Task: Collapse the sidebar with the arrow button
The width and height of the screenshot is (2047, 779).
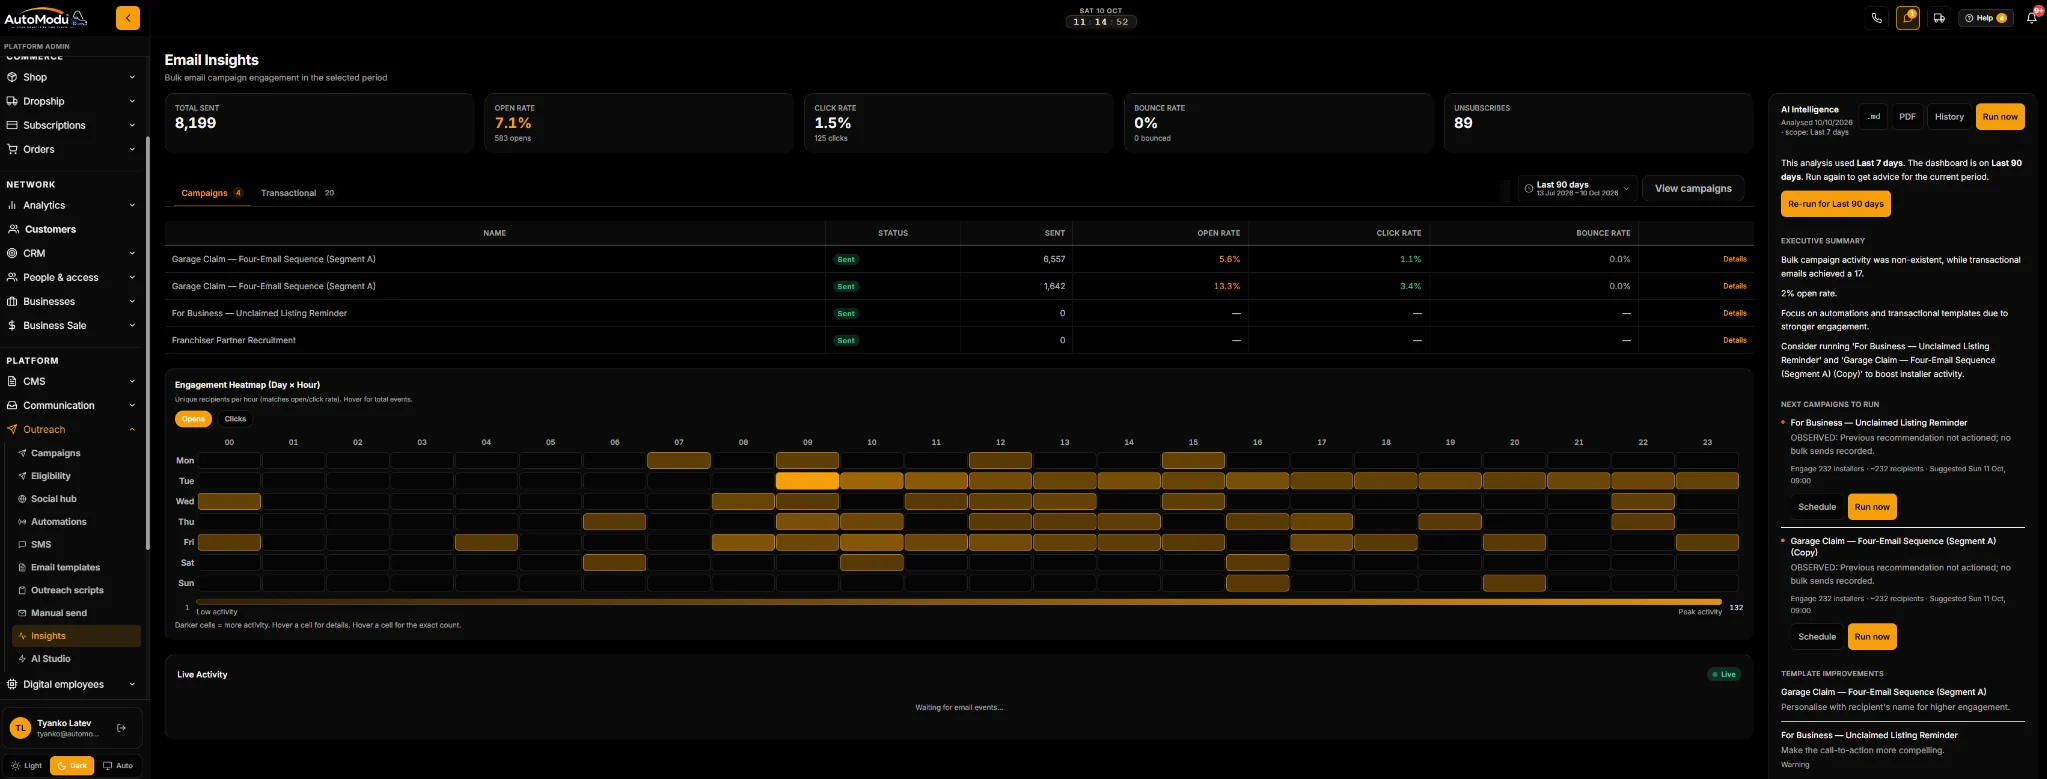Action: (x=128, y=18)
